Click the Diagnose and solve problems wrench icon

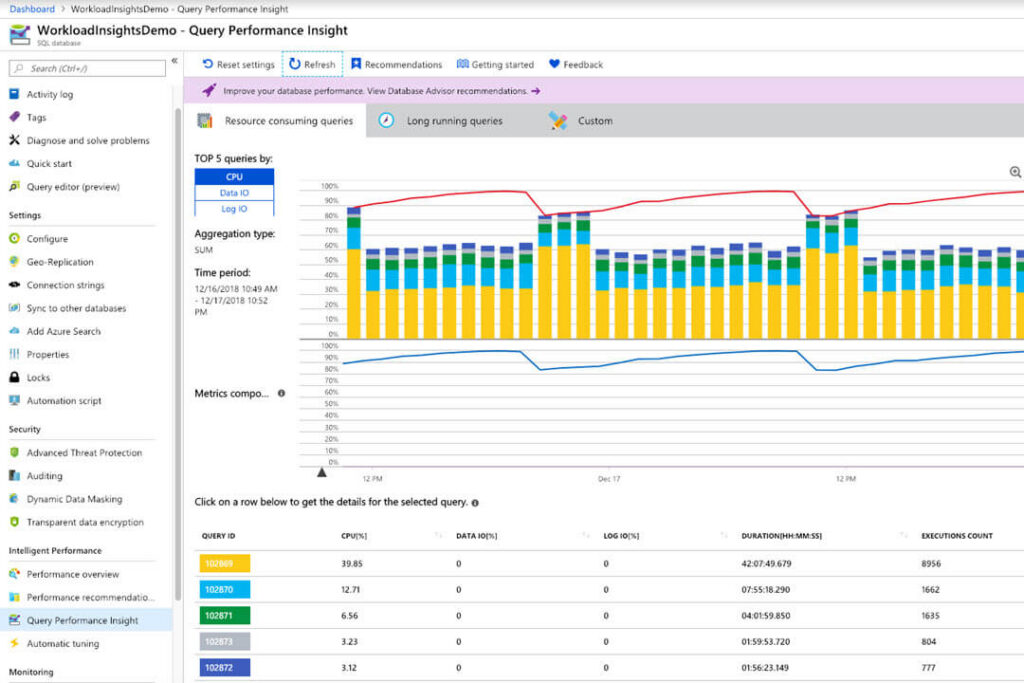14,140
